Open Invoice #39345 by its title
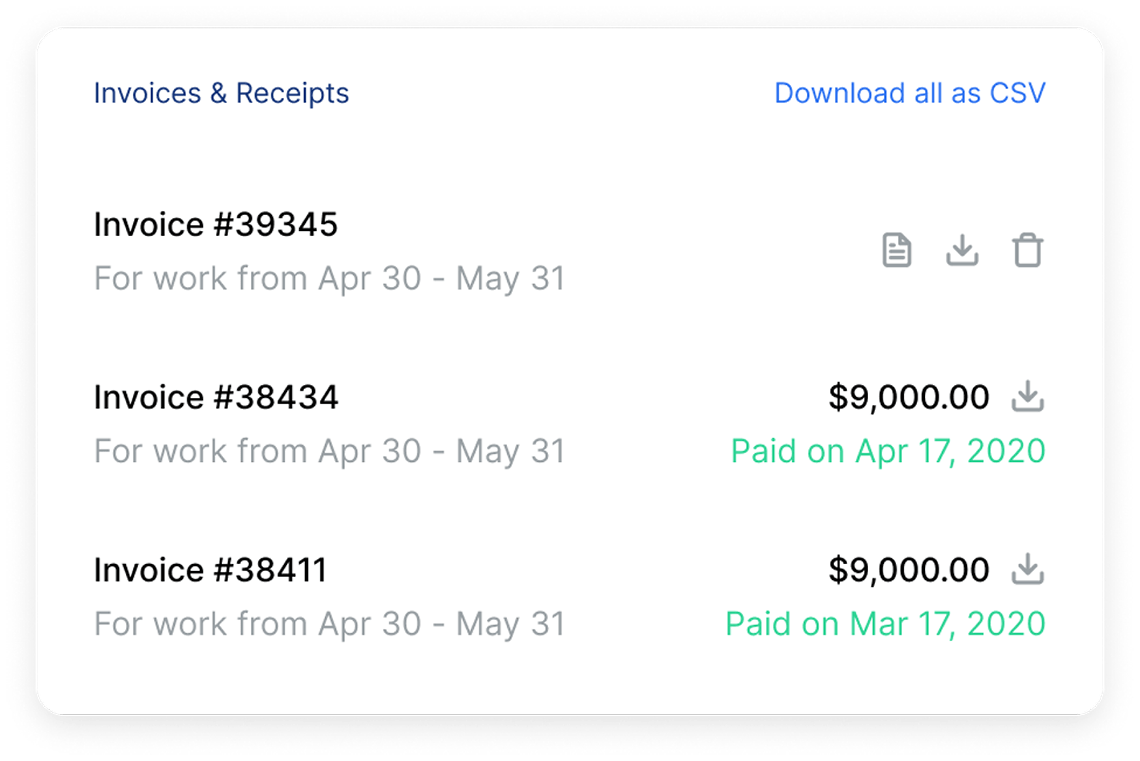 [216, 224]
